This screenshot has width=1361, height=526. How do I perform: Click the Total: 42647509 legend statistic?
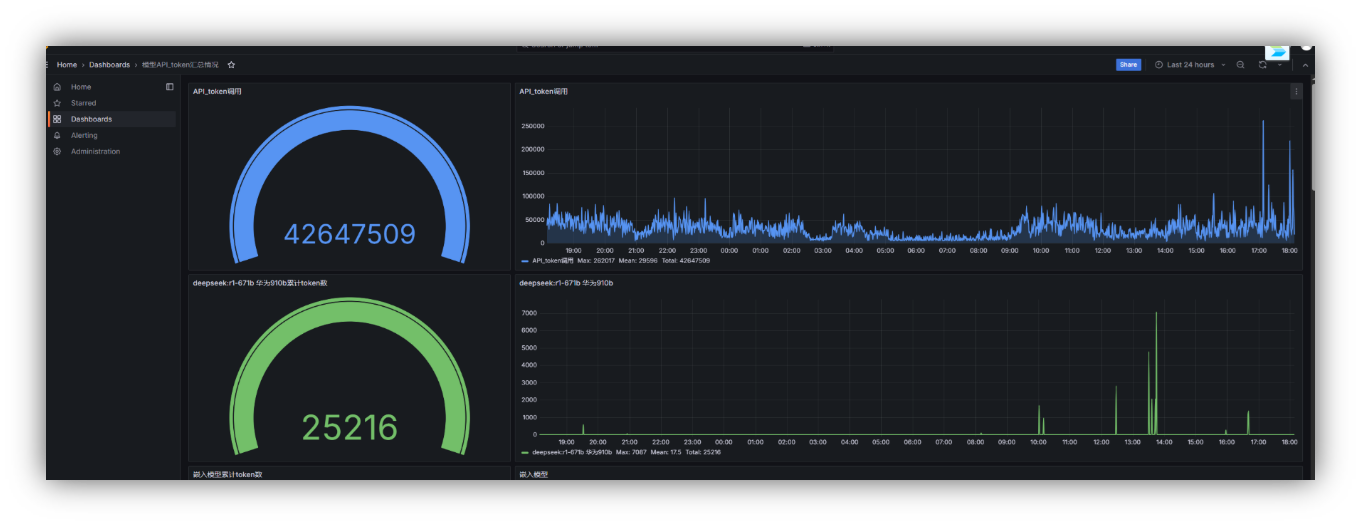pyautogui.click(x=686, y=260)
